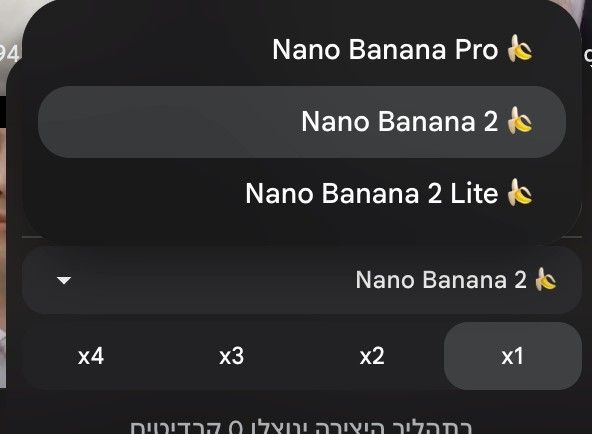This screenshot has height=434, width=592.
Task: Choose Nano Banana Pro from the model list
Action: [302, 49]
